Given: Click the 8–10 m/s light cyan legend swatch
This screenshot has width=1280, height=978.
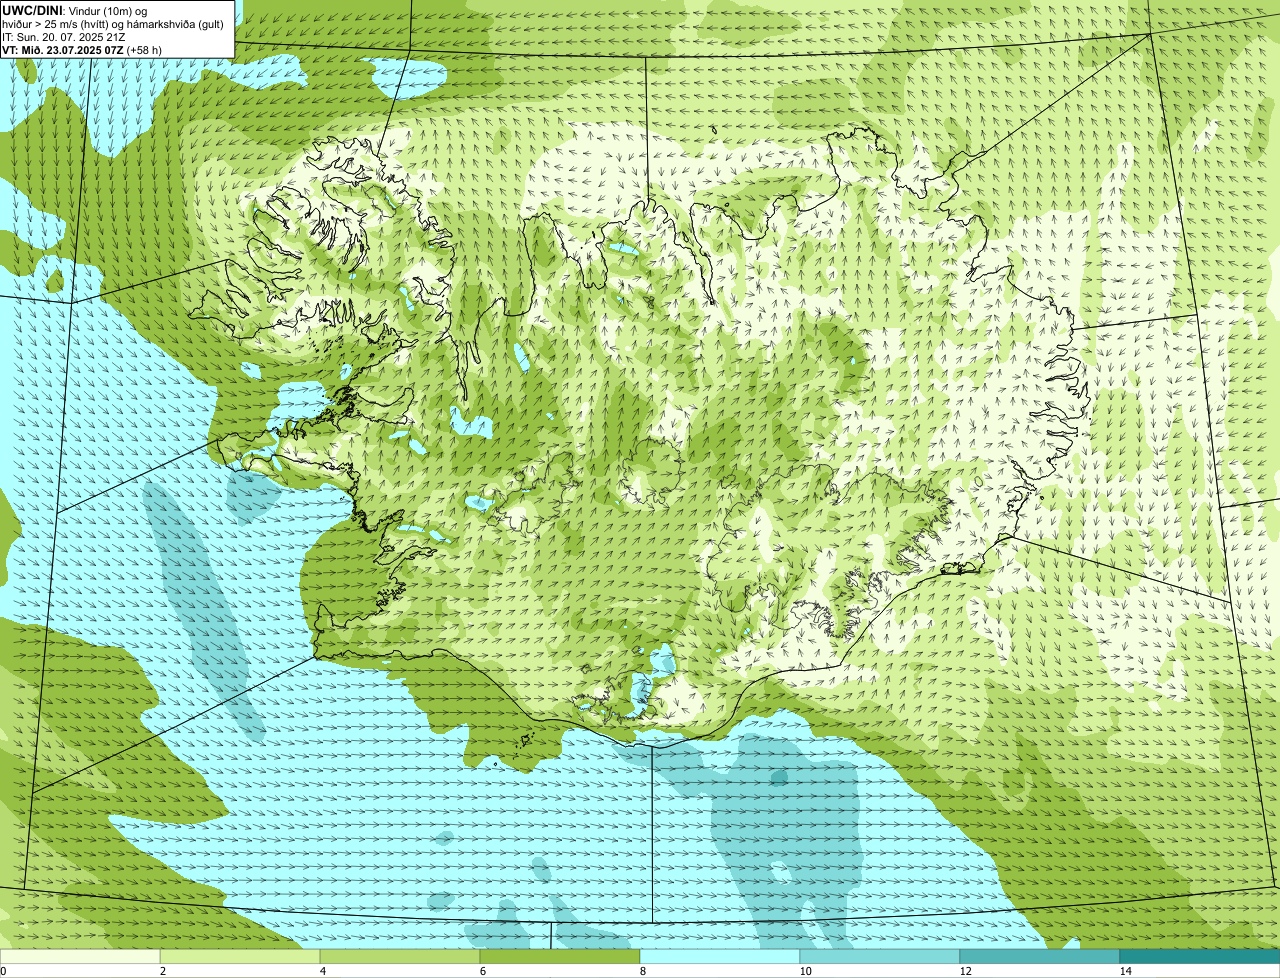Looking at the screenshot, I should click(720, 956).
